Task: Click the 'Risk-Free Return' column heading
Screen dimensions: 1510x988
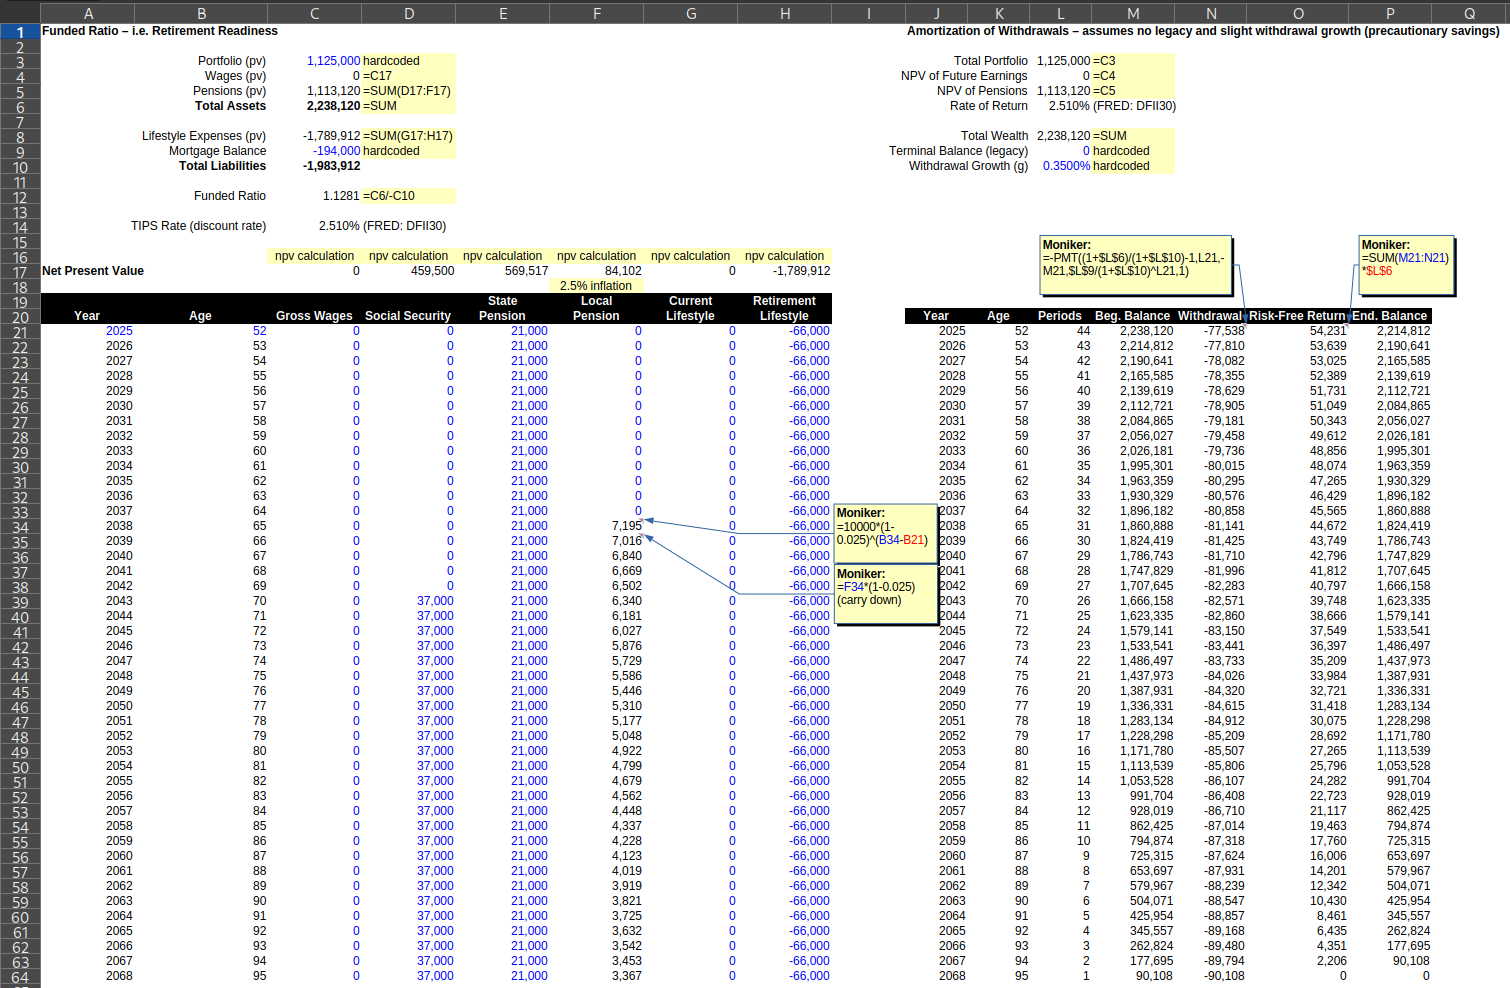Action: (1297, 316)
